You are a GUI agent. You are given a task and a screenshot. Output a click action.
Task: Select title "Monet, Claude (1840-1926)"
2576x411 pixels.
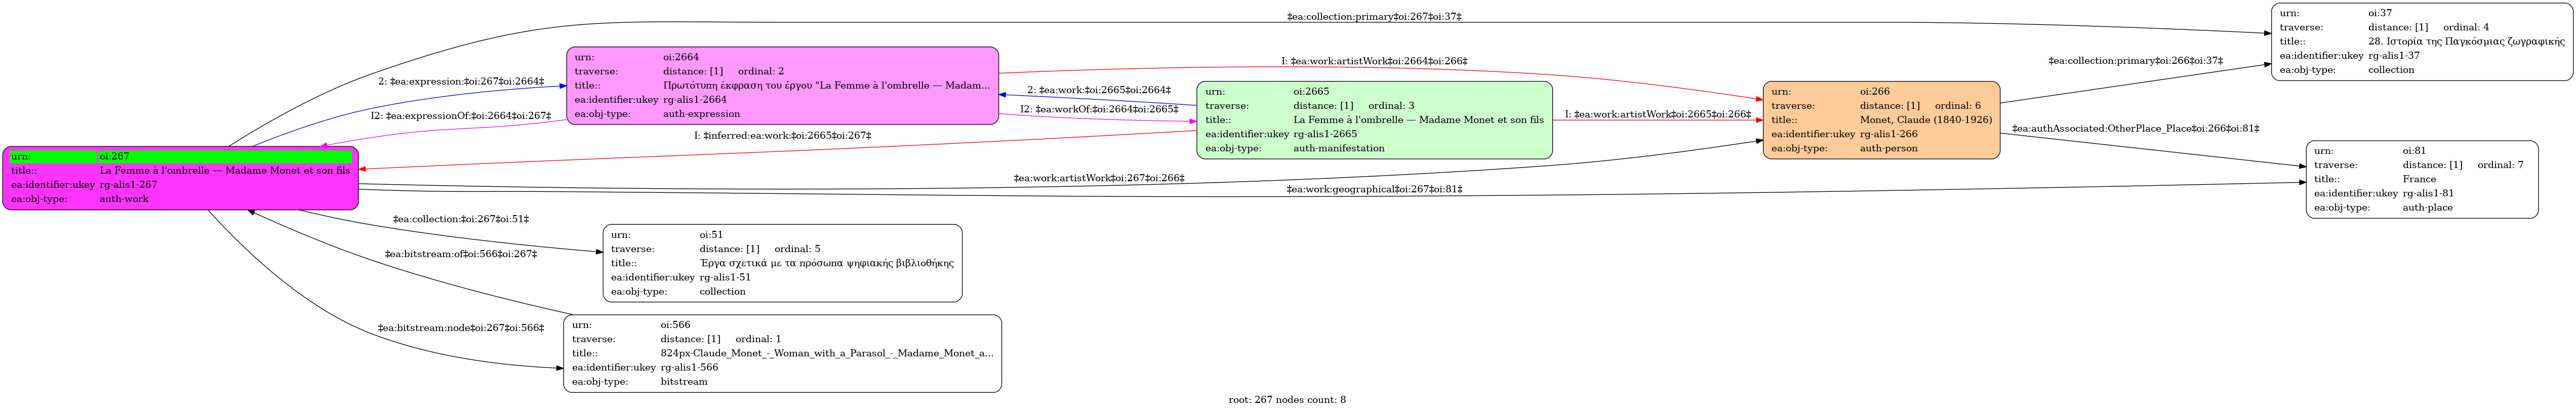click(1926, 120)
